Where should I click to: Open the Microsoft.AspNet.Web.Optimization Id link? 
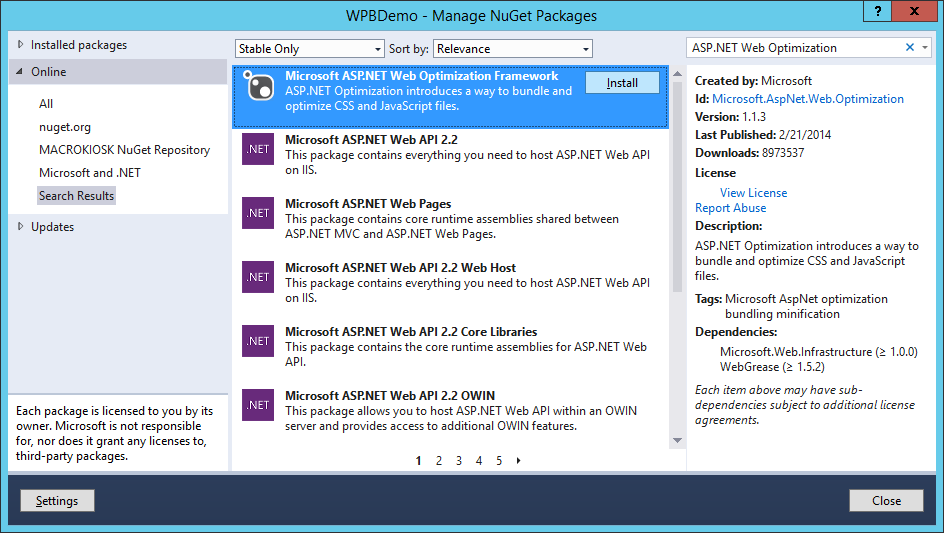(x=808, y=99)
